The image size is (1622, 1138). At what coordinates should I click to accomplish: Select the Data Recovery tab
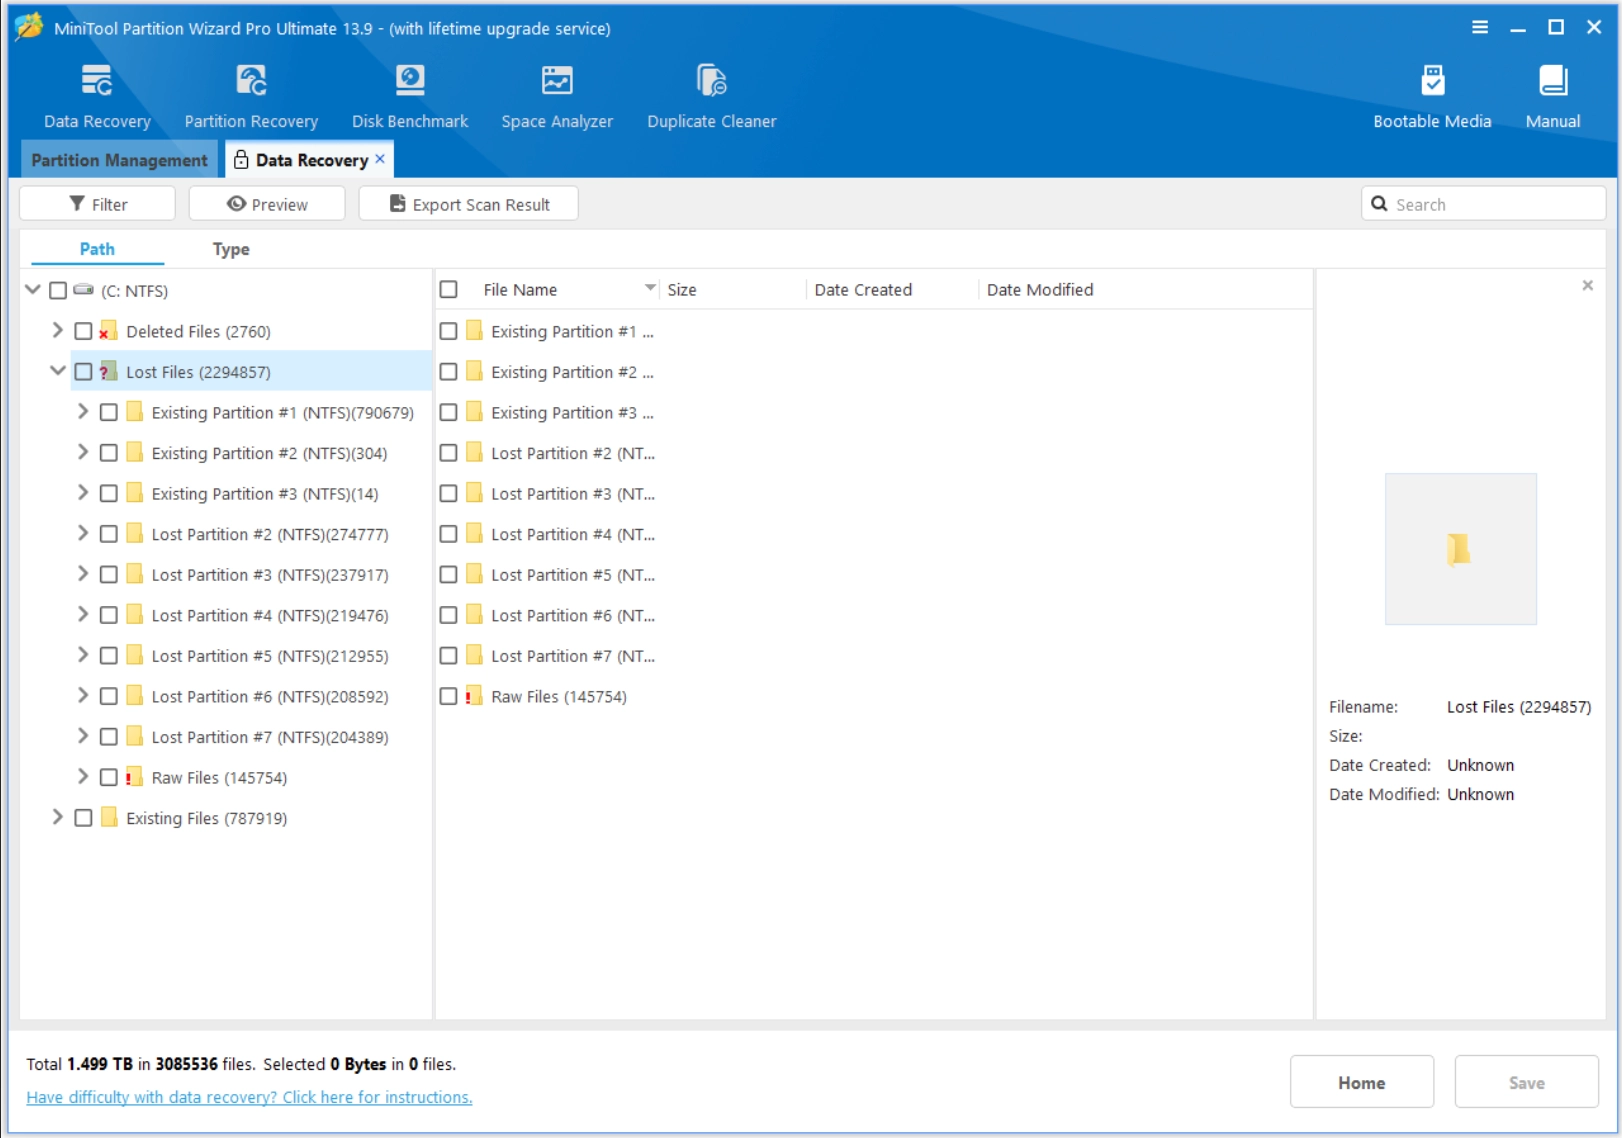click(309, 160)
